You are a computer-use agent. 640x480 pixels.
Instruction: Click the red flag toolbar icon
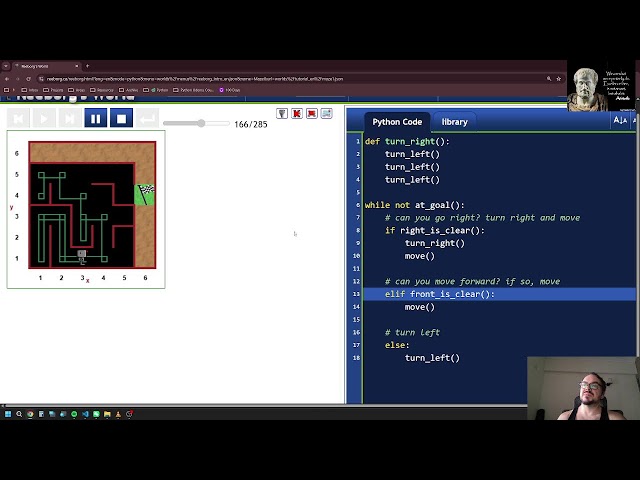click(x=312, y=113)
